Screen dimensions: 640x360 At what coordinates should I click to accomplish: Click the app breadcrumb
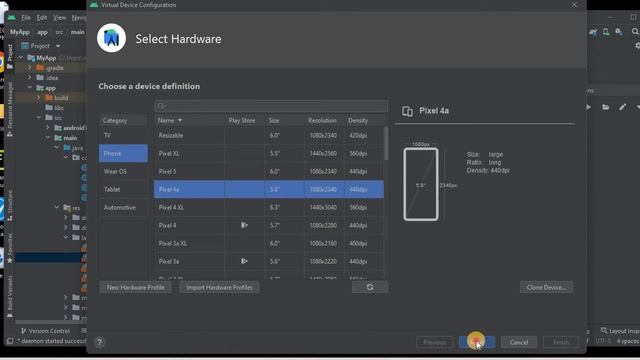[42, 32]
